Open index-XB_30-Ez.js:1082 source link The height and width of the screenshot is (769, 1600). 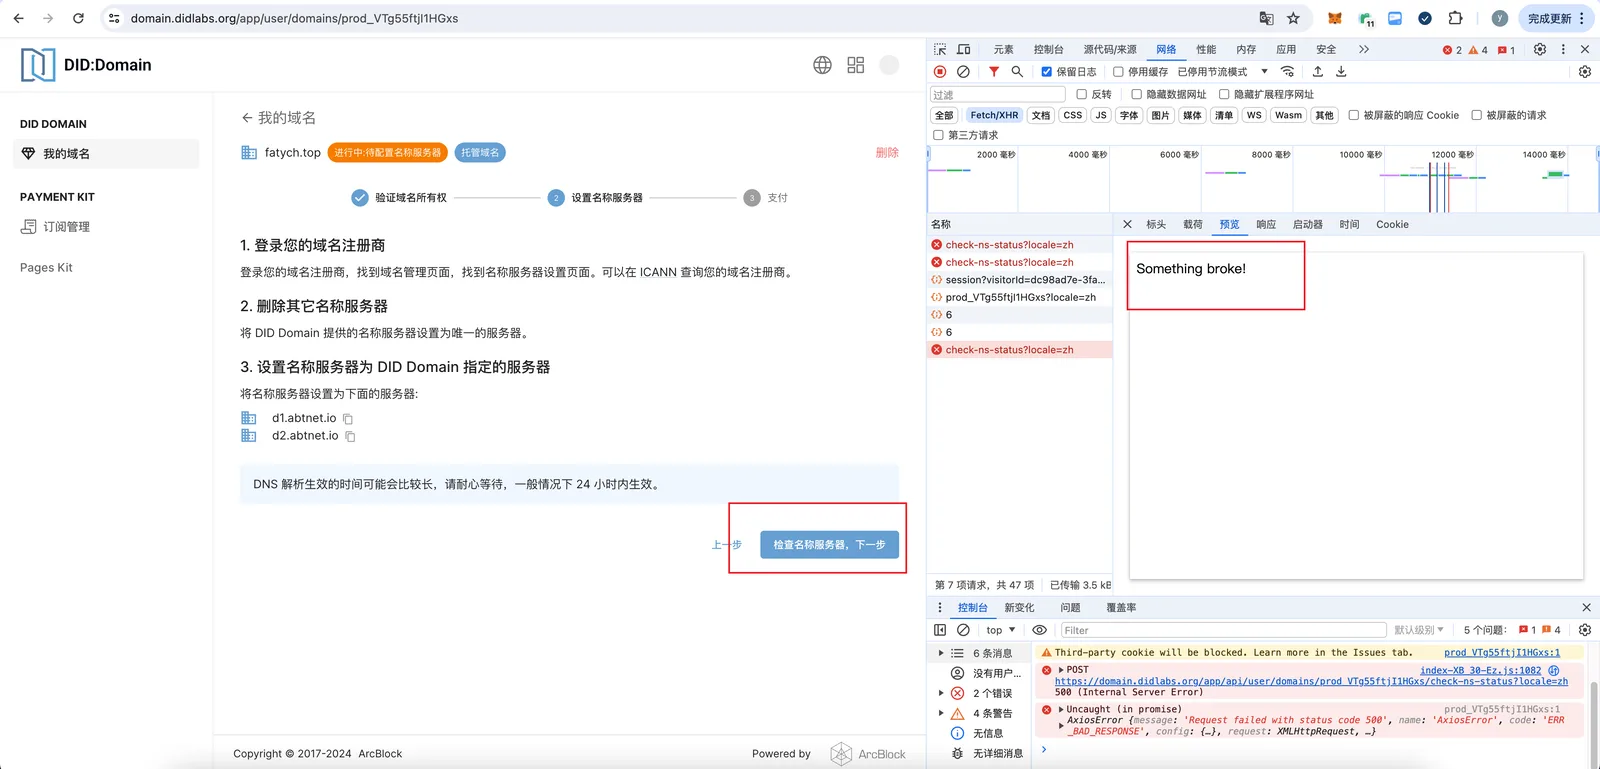coord(1481,671)
